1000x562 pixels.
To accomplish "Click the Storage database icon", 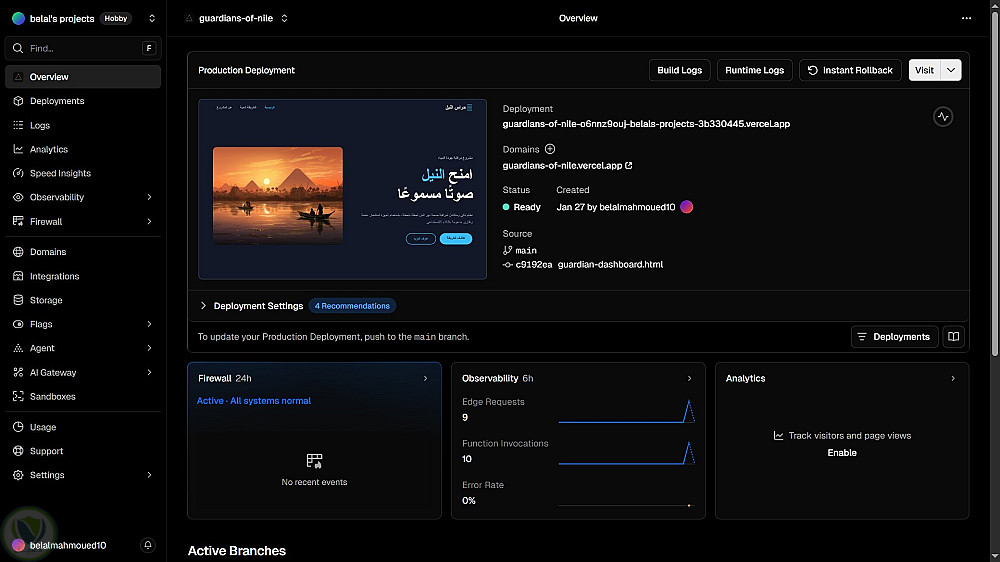I will tap(18, 300).
